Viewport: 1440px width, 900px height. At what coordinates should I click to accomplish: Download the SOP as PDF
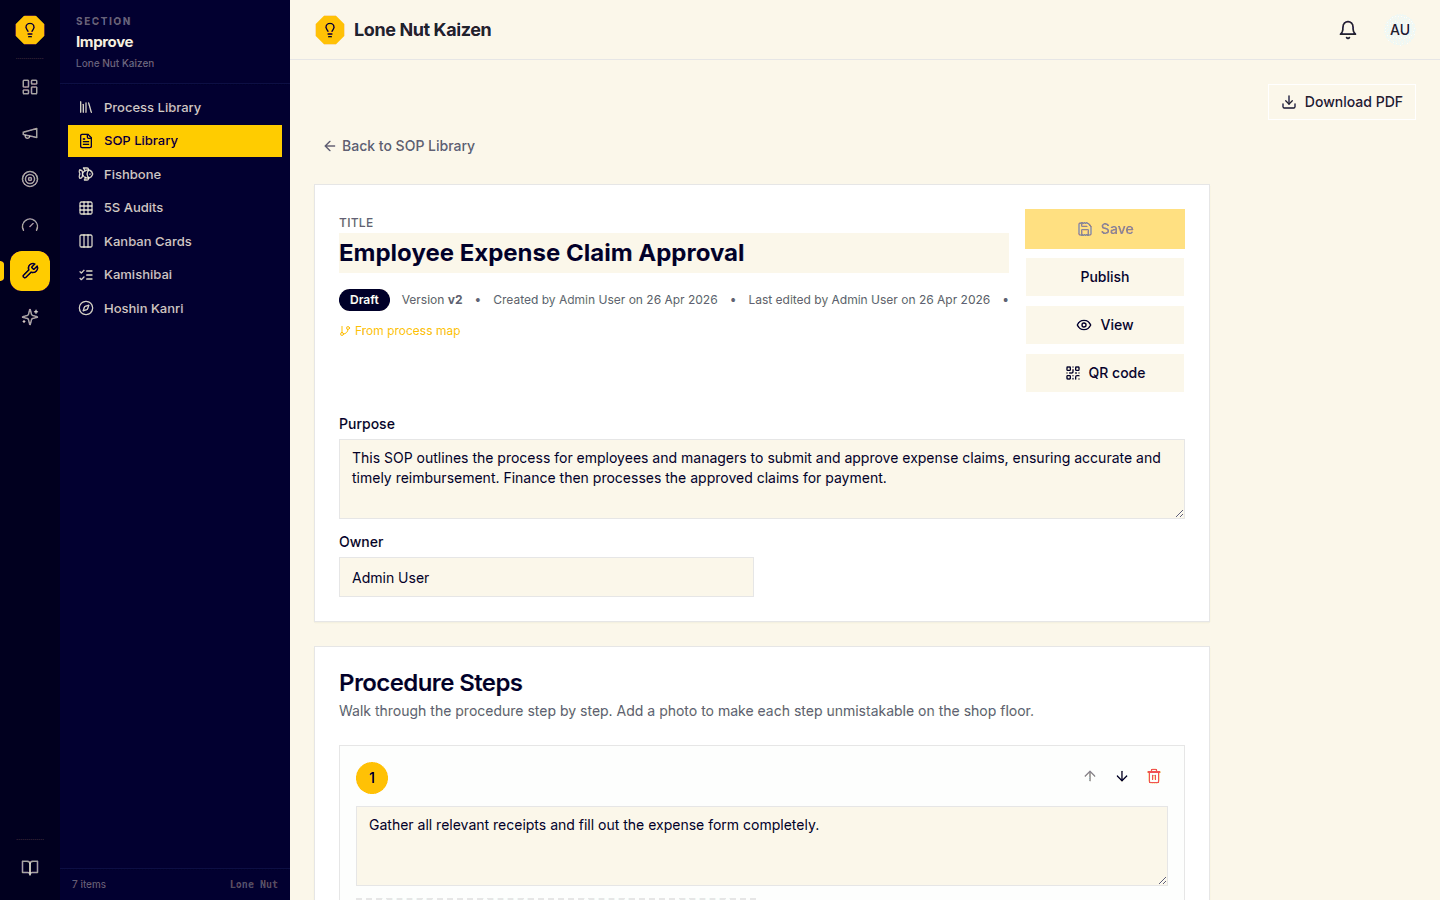(x=1342, y=102)
